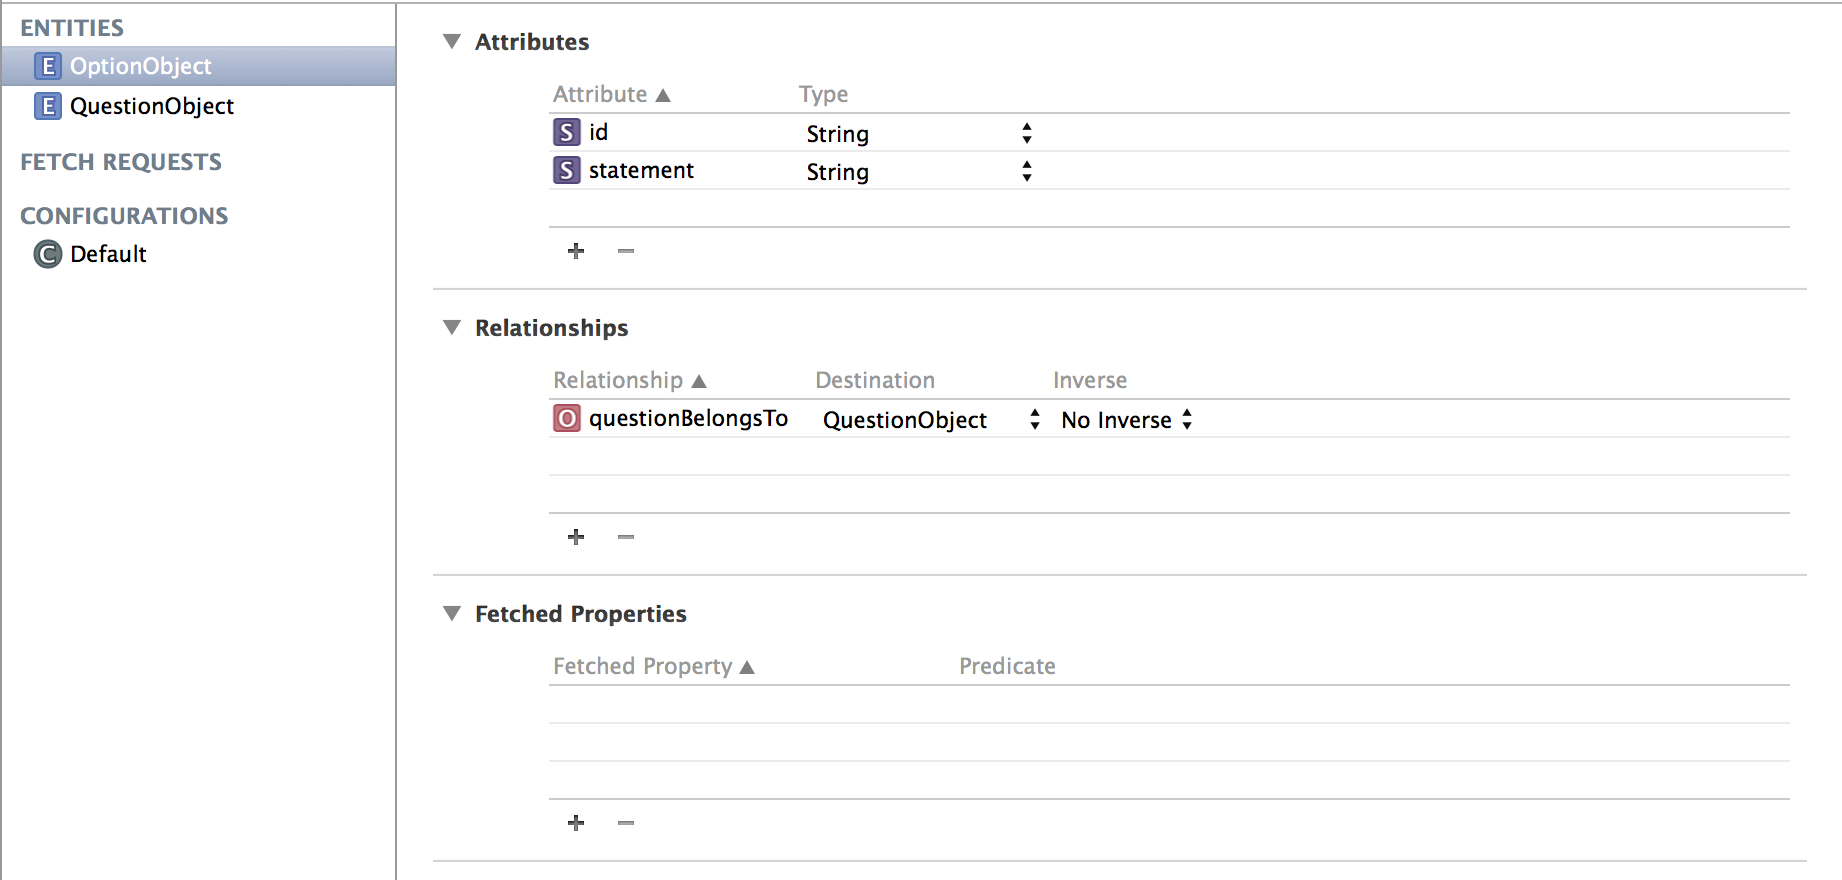Click the statement attribute string icon
The image size is (1842, 880).
[x=567, y=170]
